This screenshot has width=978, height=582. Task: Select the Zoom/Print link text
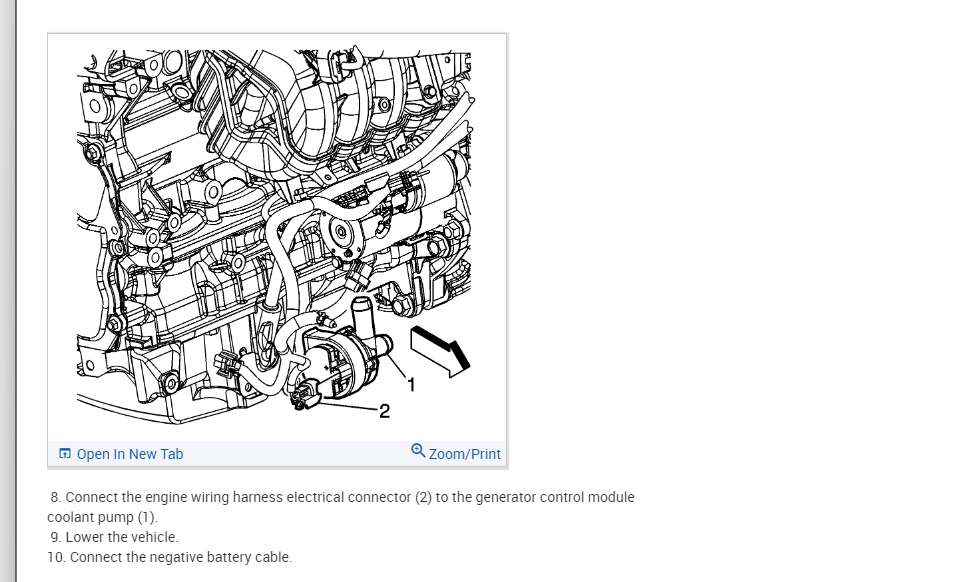(465, 454)
